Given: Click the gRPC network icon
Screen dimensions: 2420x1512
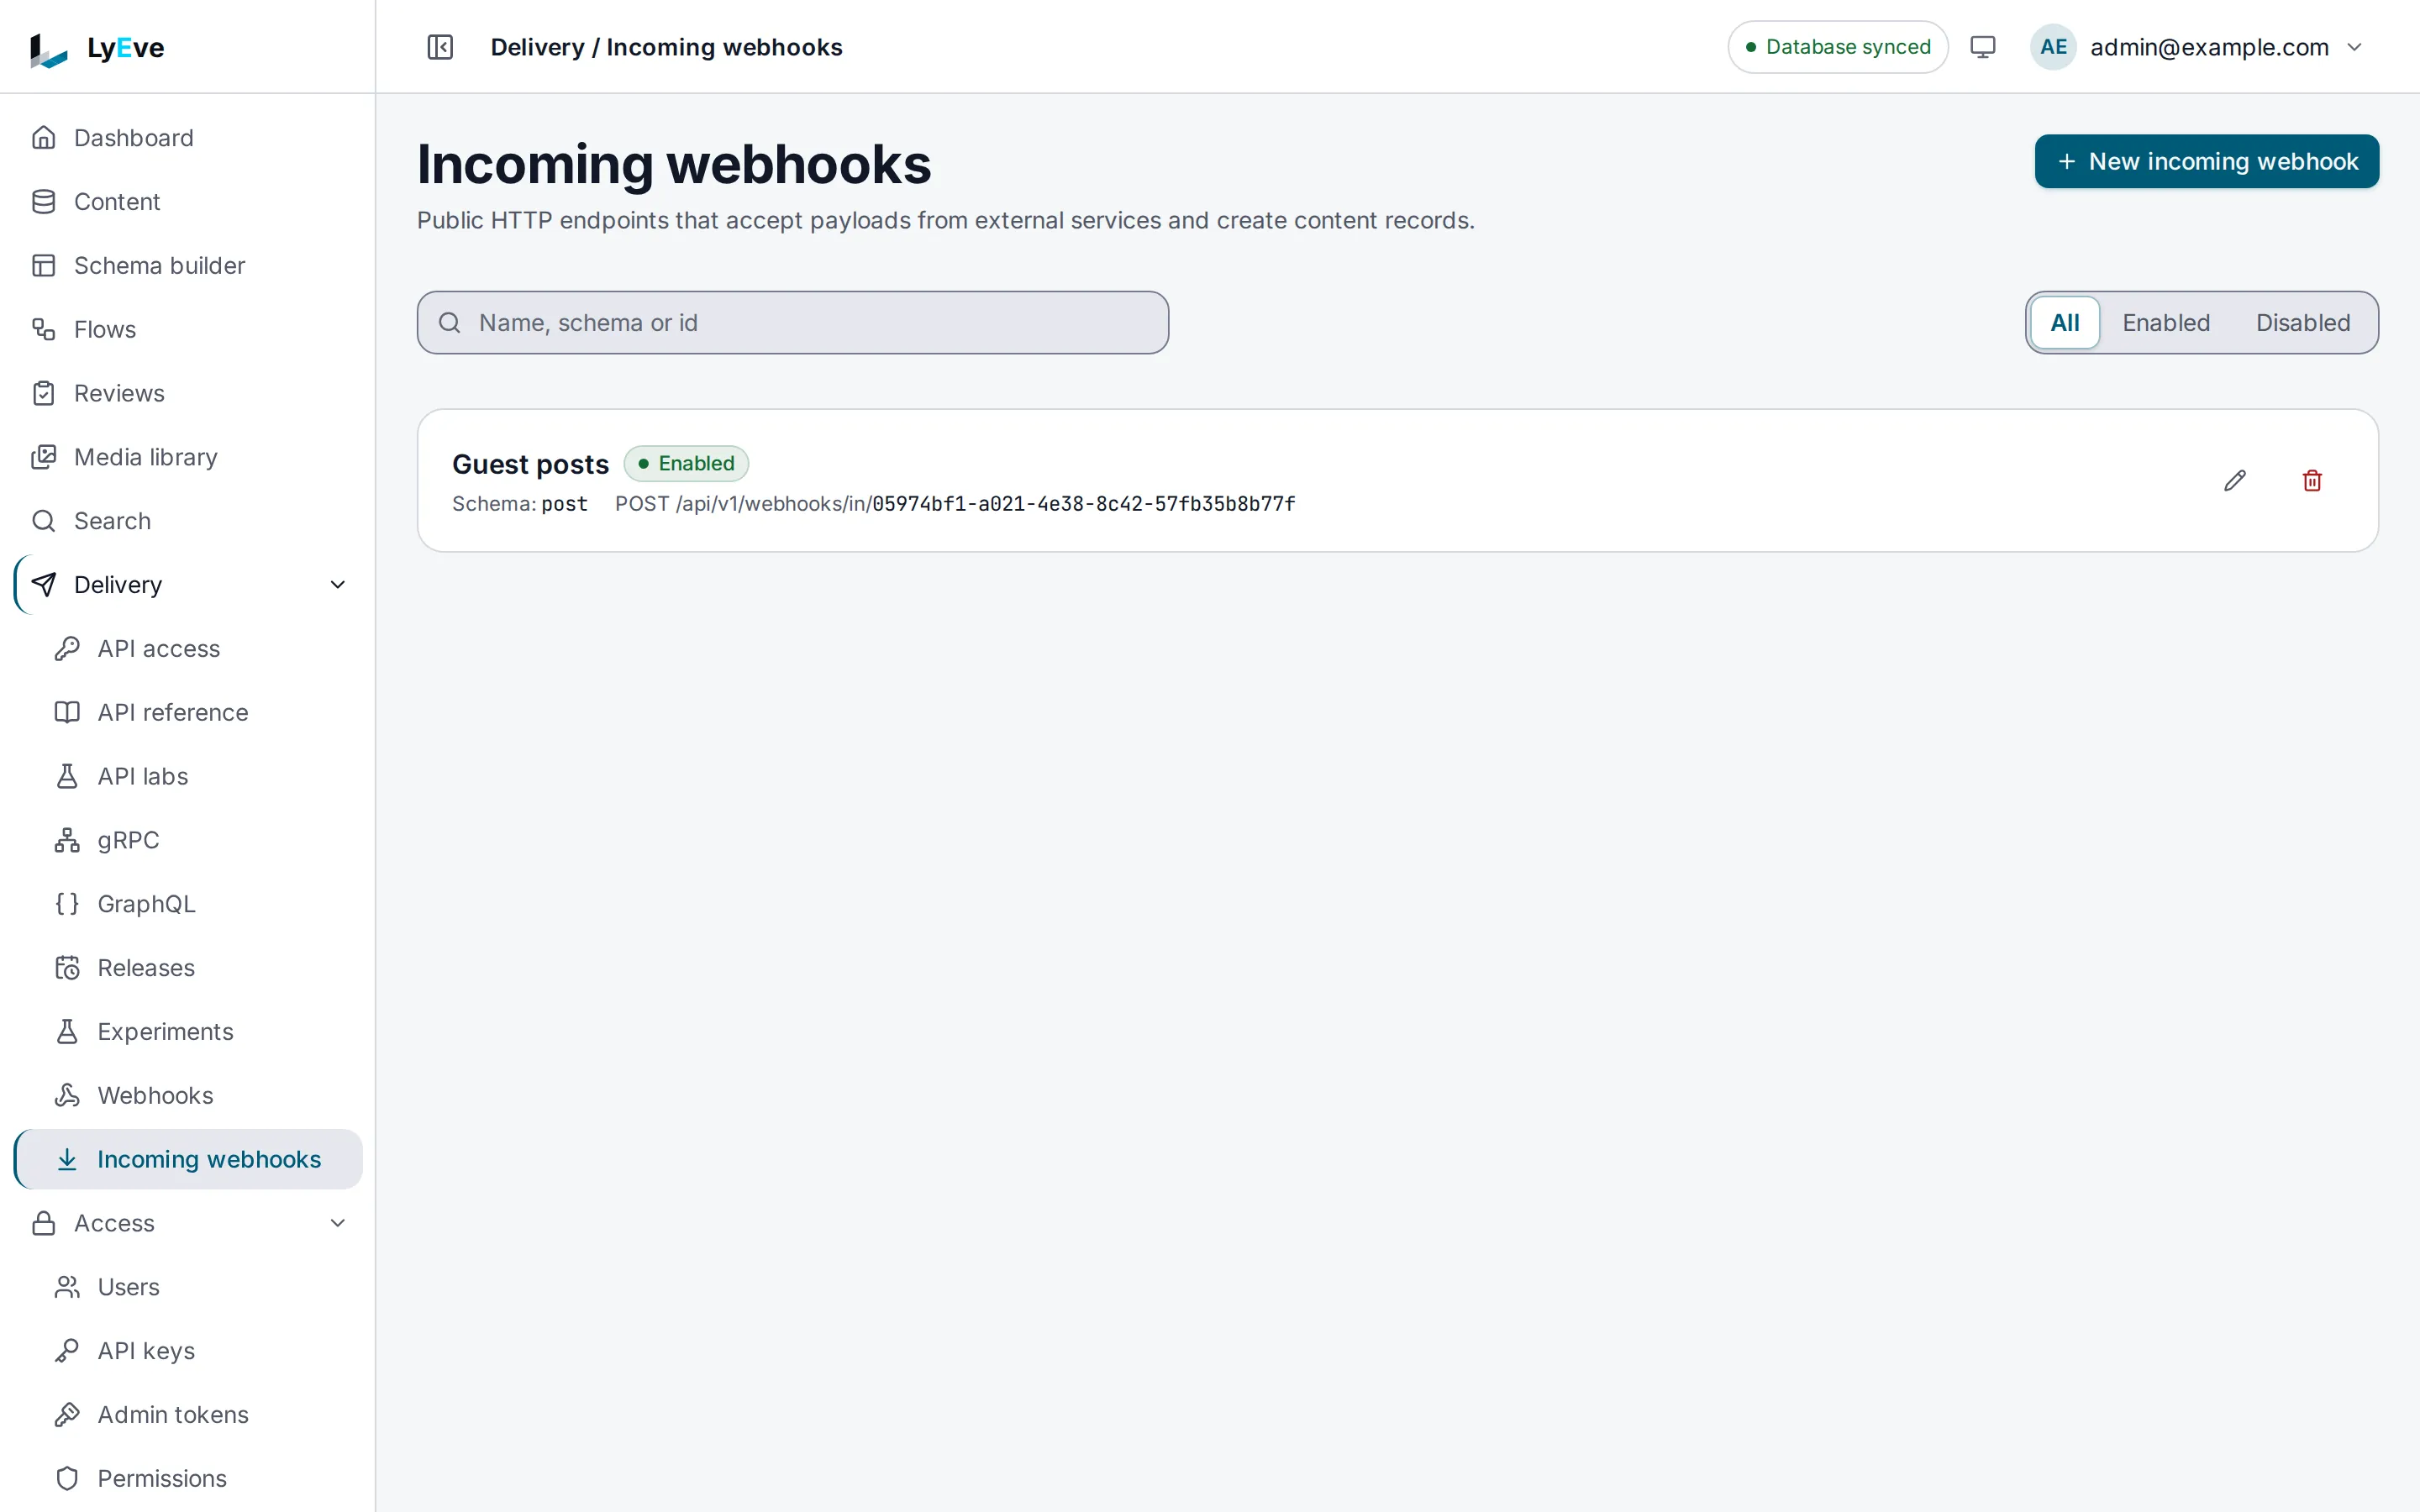Looking at the screenshot, I should (67, 840).
